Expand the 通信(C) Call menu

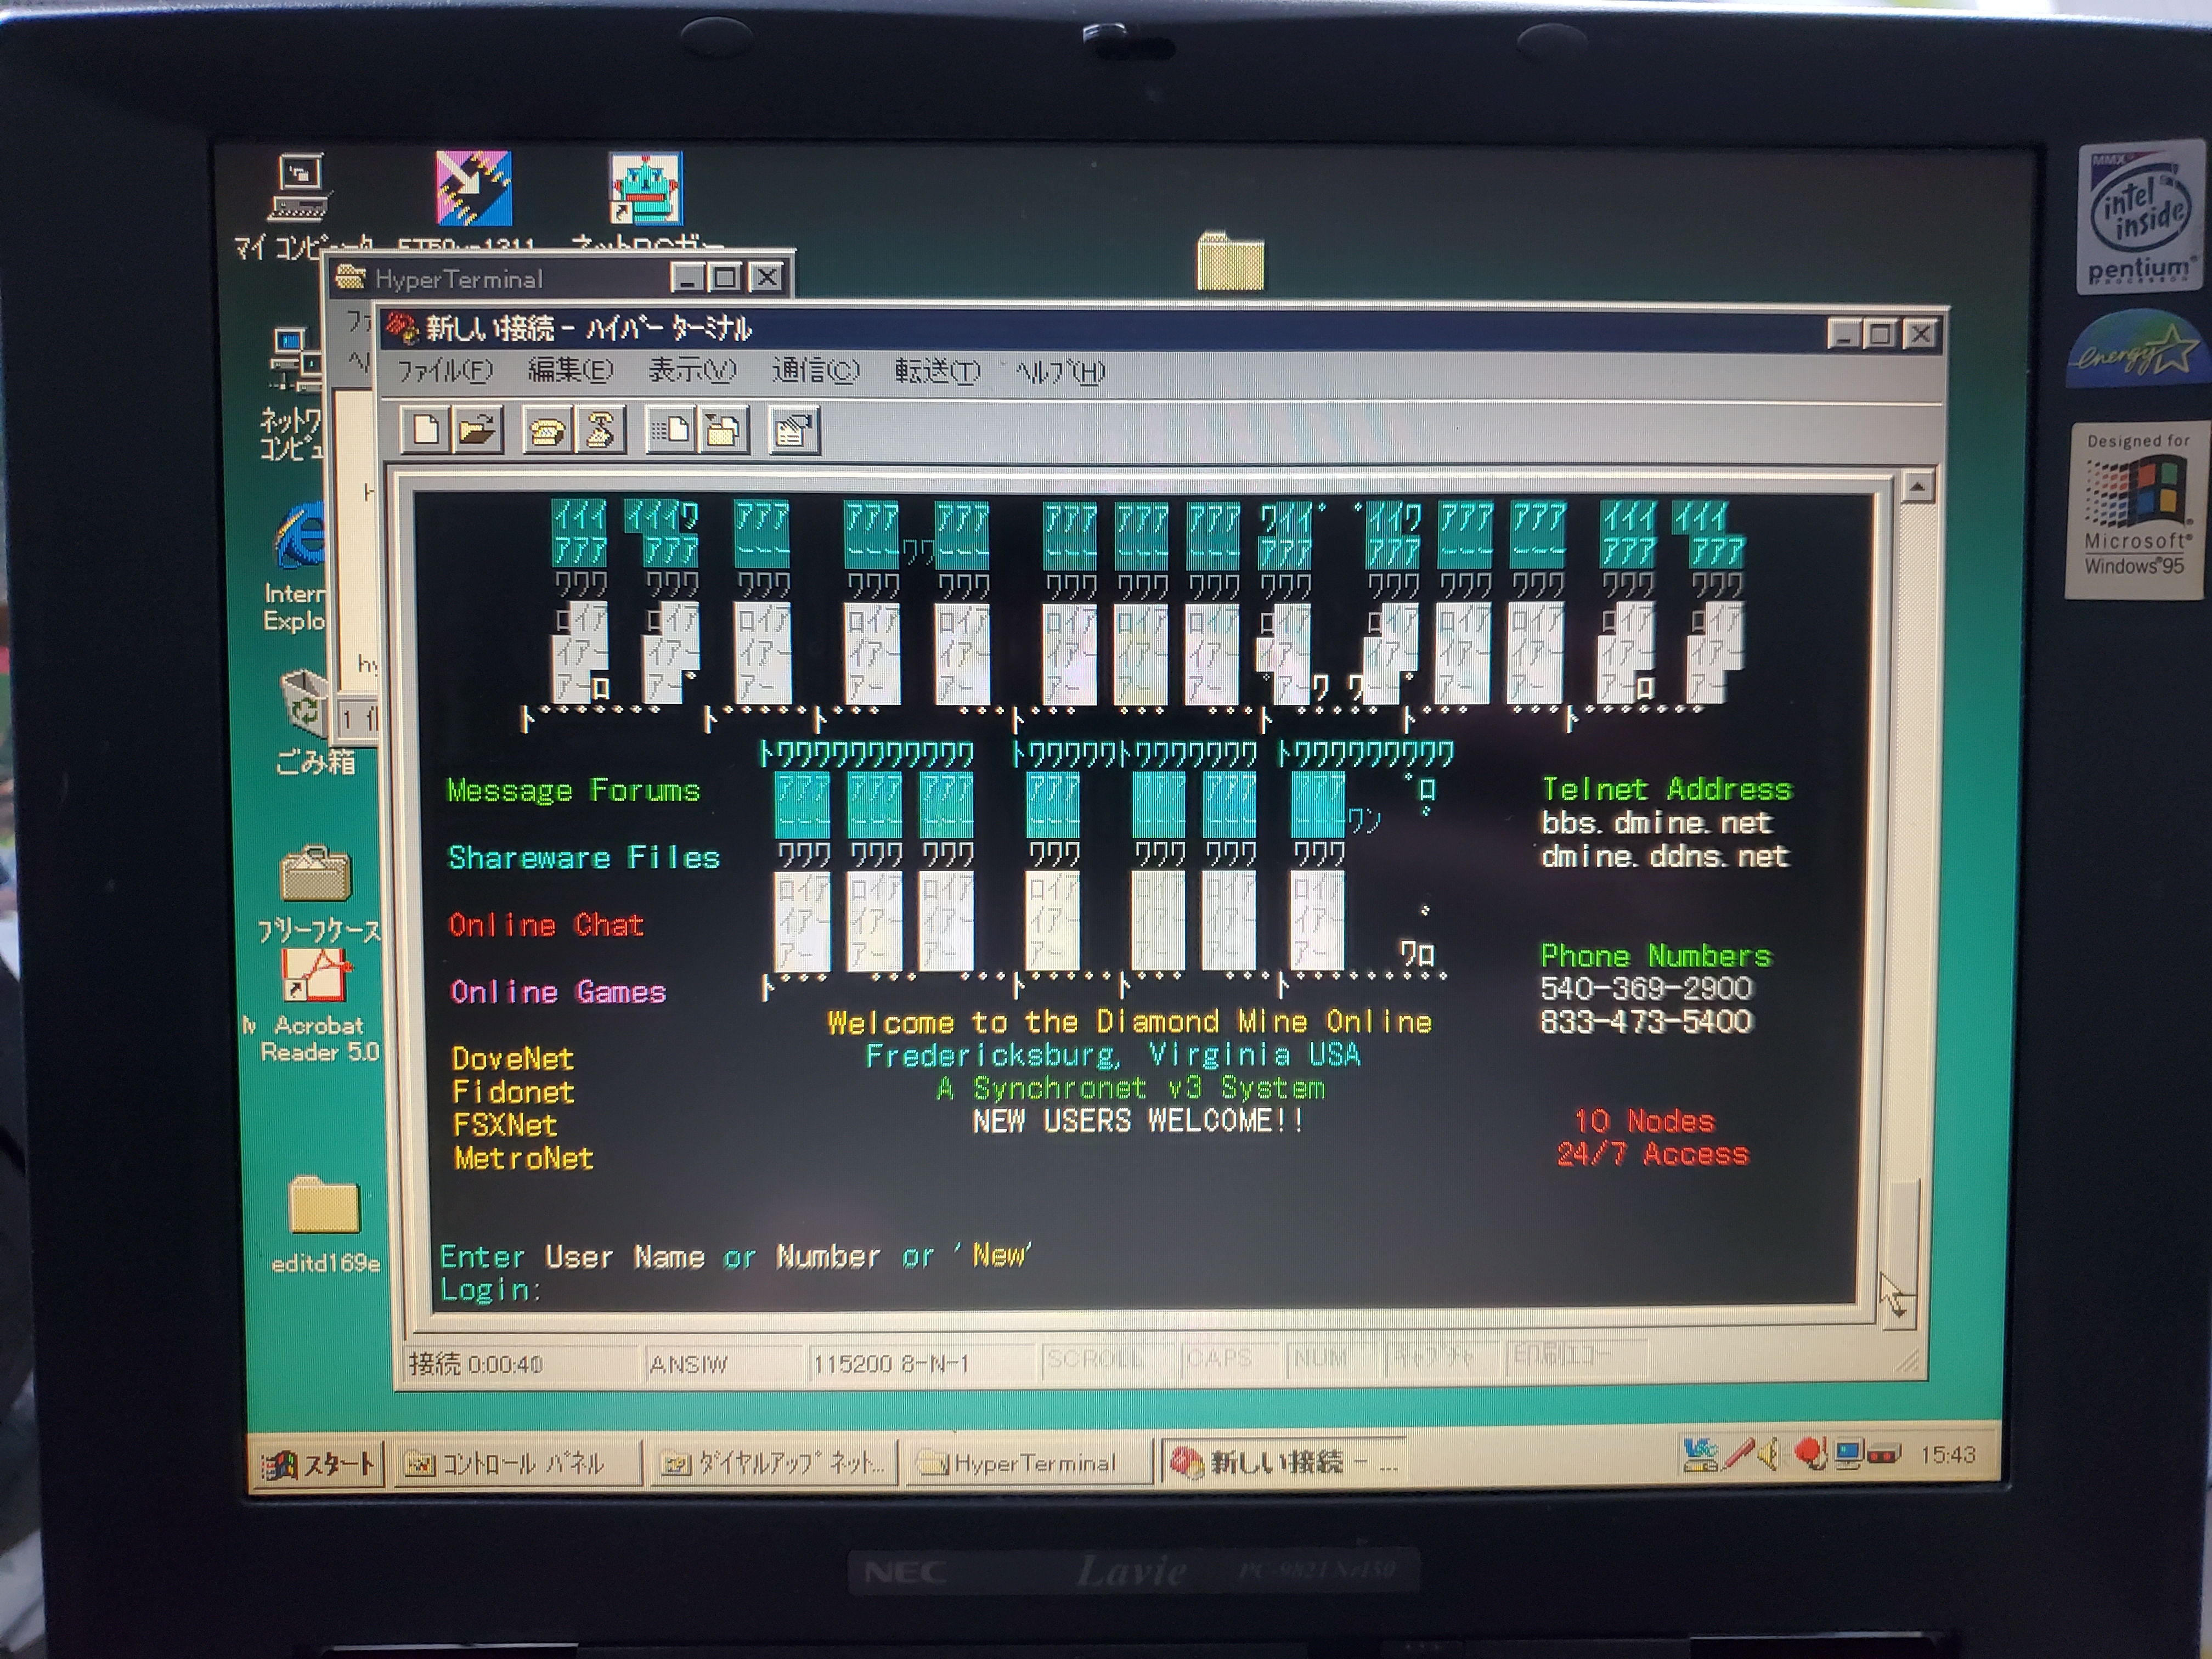click(815, 372)
